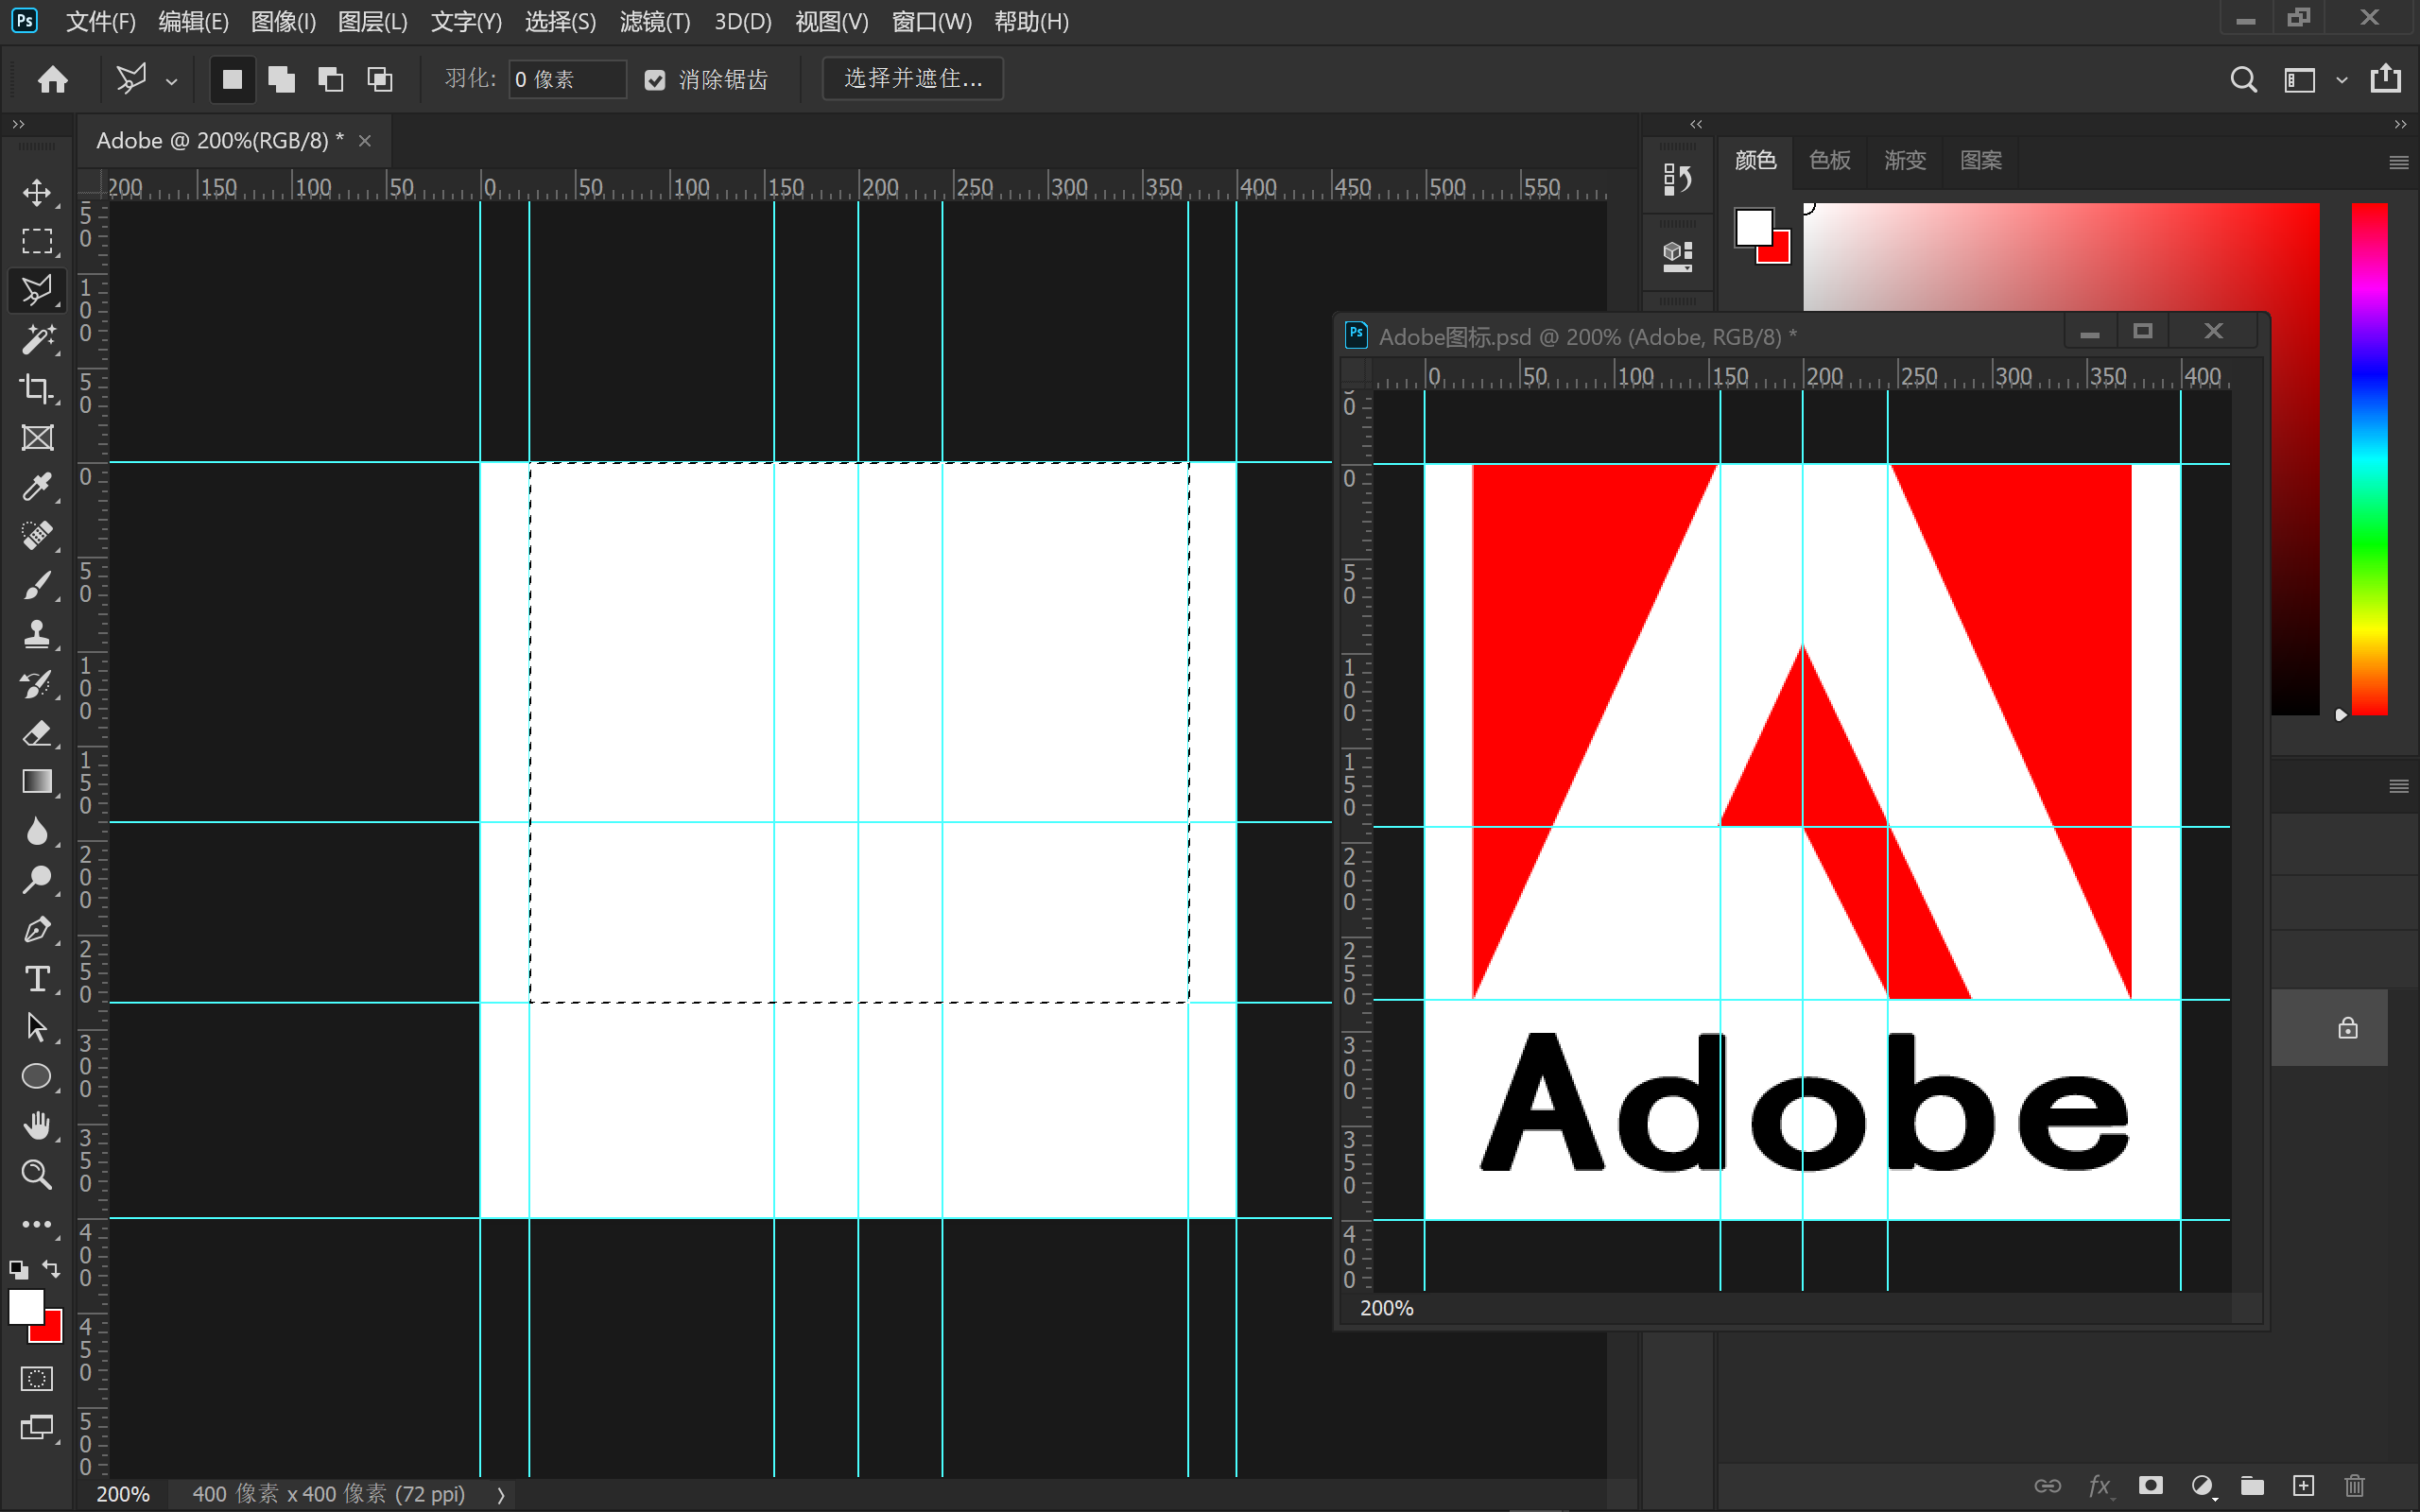Select the Polygonal Lasso tool in toolbox

[x=37, y=290]
